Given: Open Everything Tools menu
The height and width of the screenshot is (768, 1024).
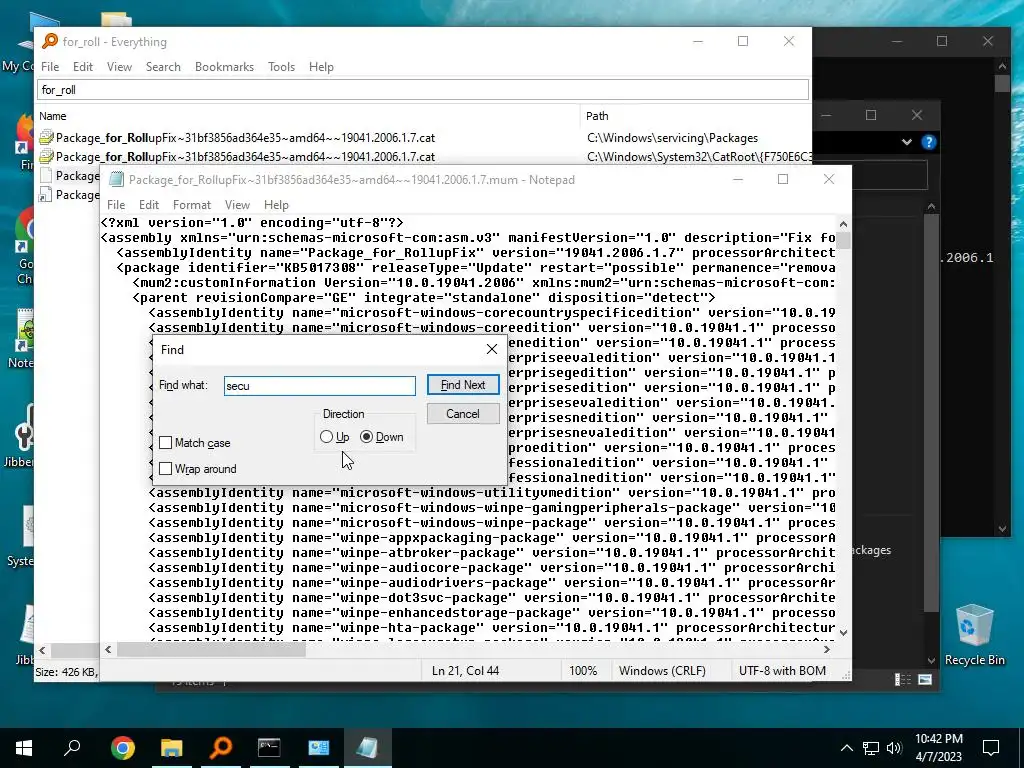Looking at the screenshot, I should click(281, 67).
